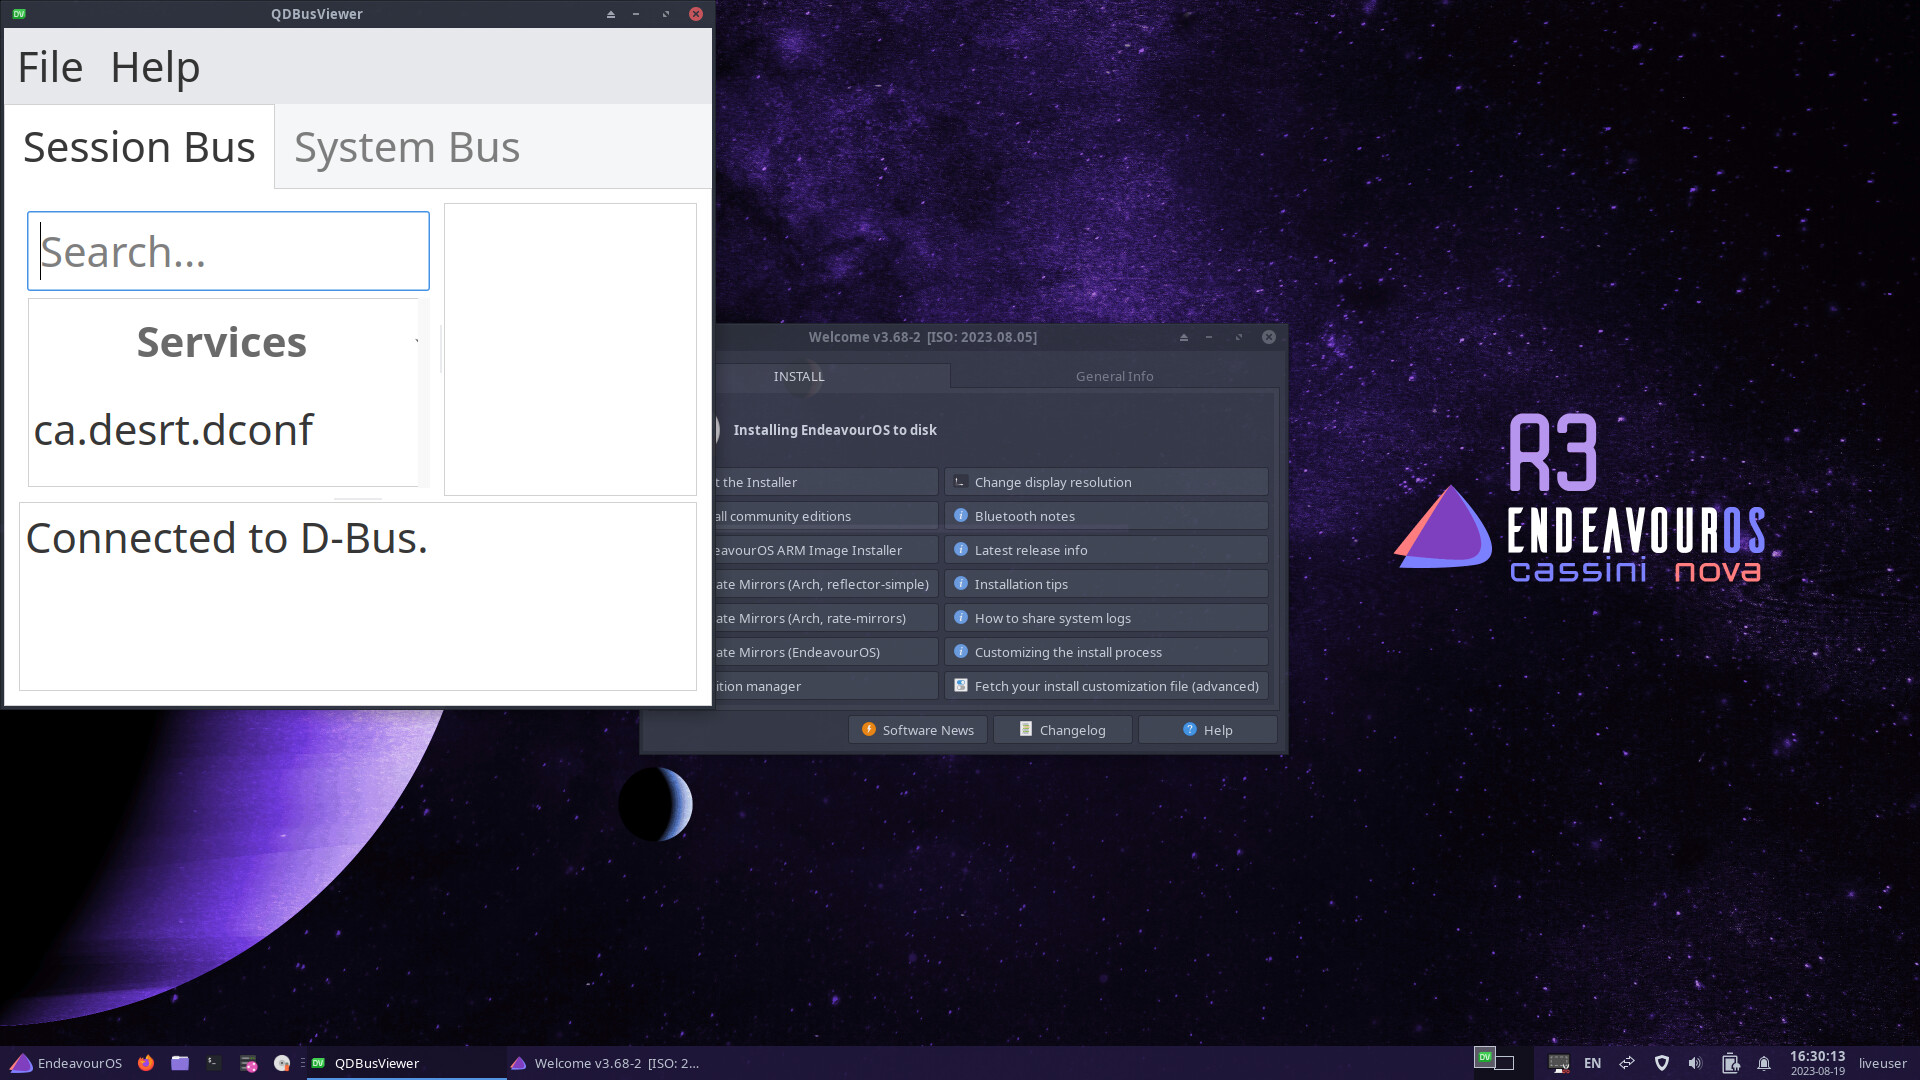1920x1080 pixels.
Task: Switch to the System Bus tab
Action: pos(407,147)
